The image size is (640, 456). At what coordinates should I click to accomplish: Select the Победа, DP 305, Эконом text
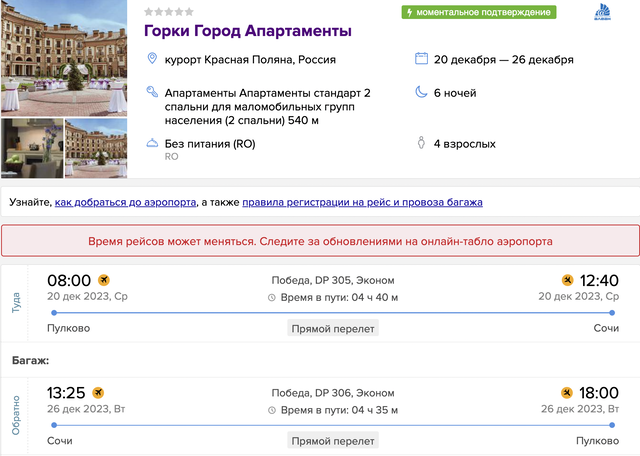333,280
